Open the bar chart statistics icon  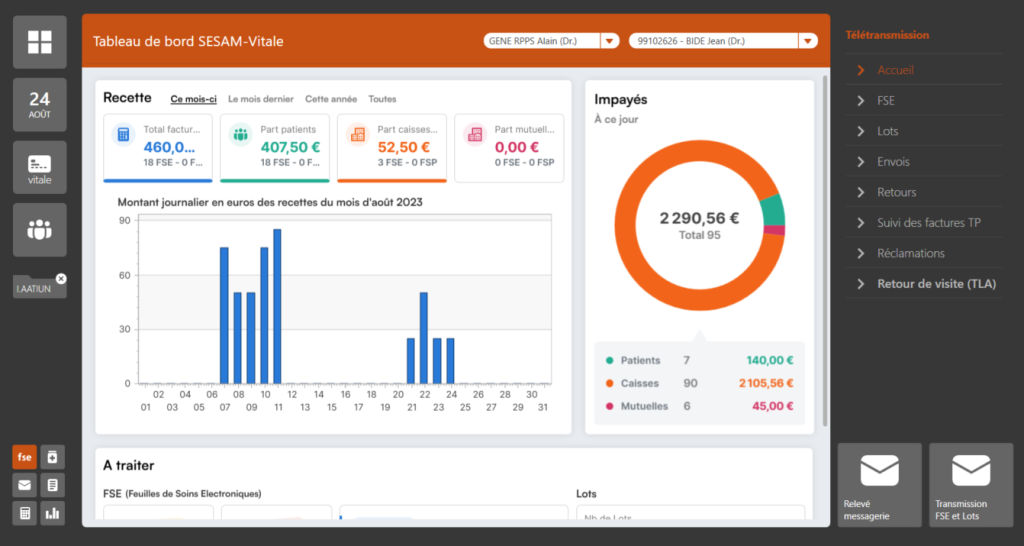coord(53,513)
